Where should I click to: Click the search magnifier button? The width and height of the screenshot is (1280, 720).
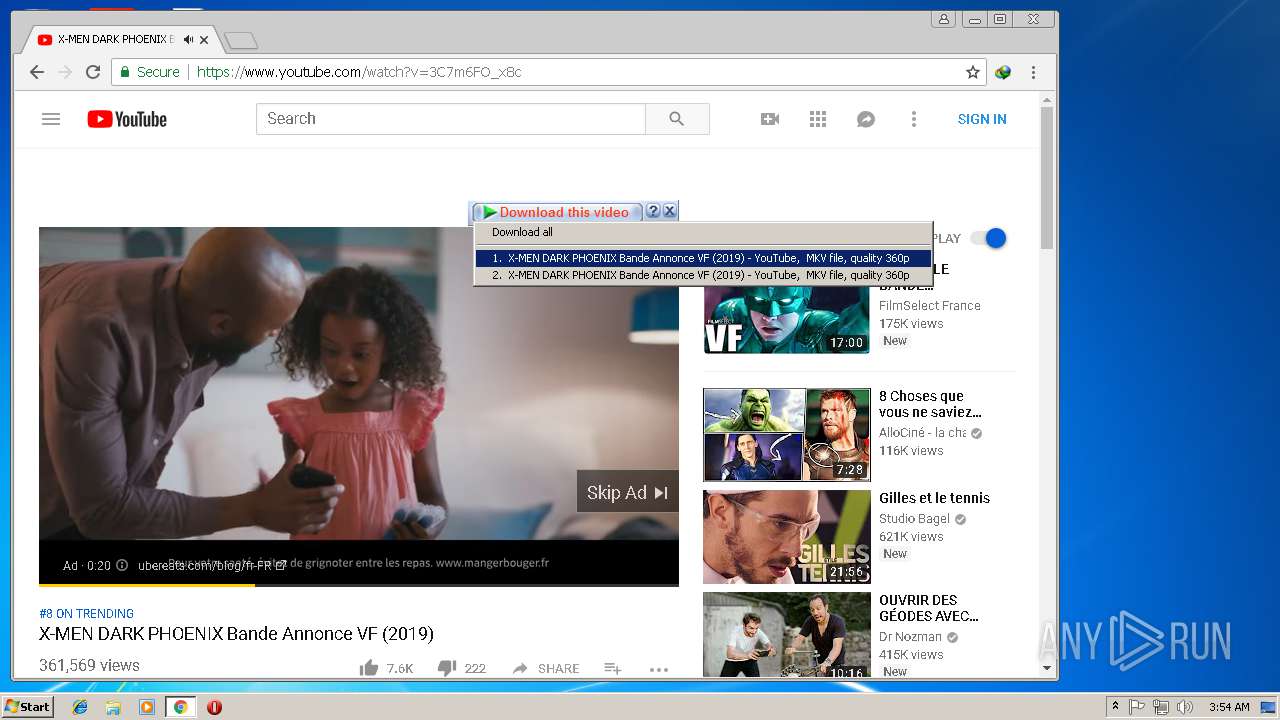pyautogui.click(x=677, y=119)
